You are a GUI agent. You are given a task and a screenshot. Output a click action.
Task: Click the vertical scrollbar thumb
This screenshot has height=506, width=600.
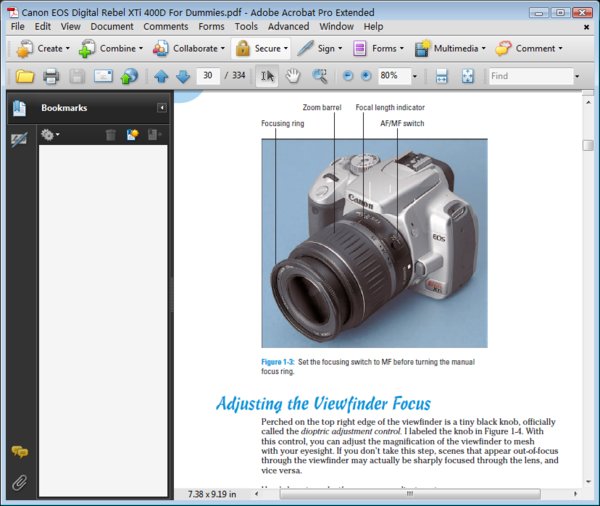pos(588,145)
